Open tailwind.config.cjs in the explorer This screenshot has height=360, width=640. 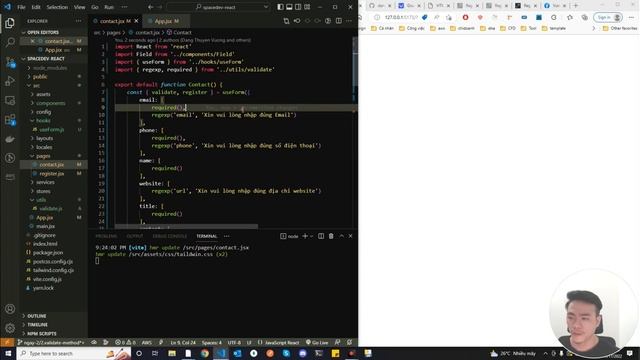click(x=53, y=270)
